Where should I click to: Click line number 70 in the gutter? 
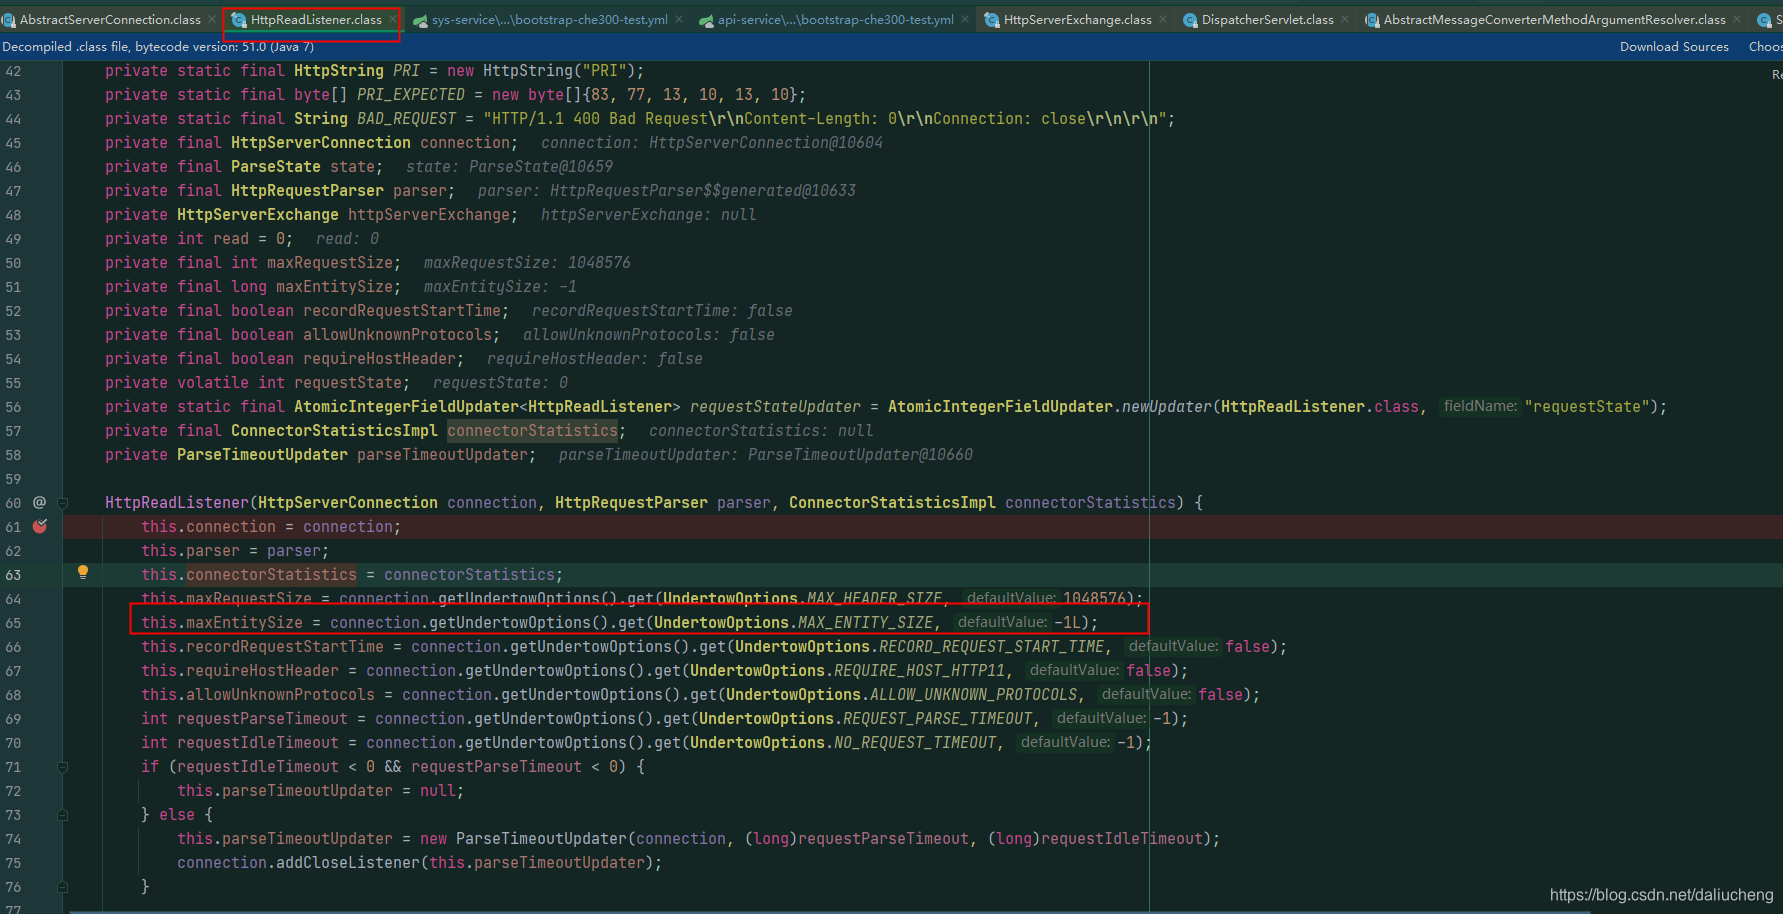click(13, 743)
